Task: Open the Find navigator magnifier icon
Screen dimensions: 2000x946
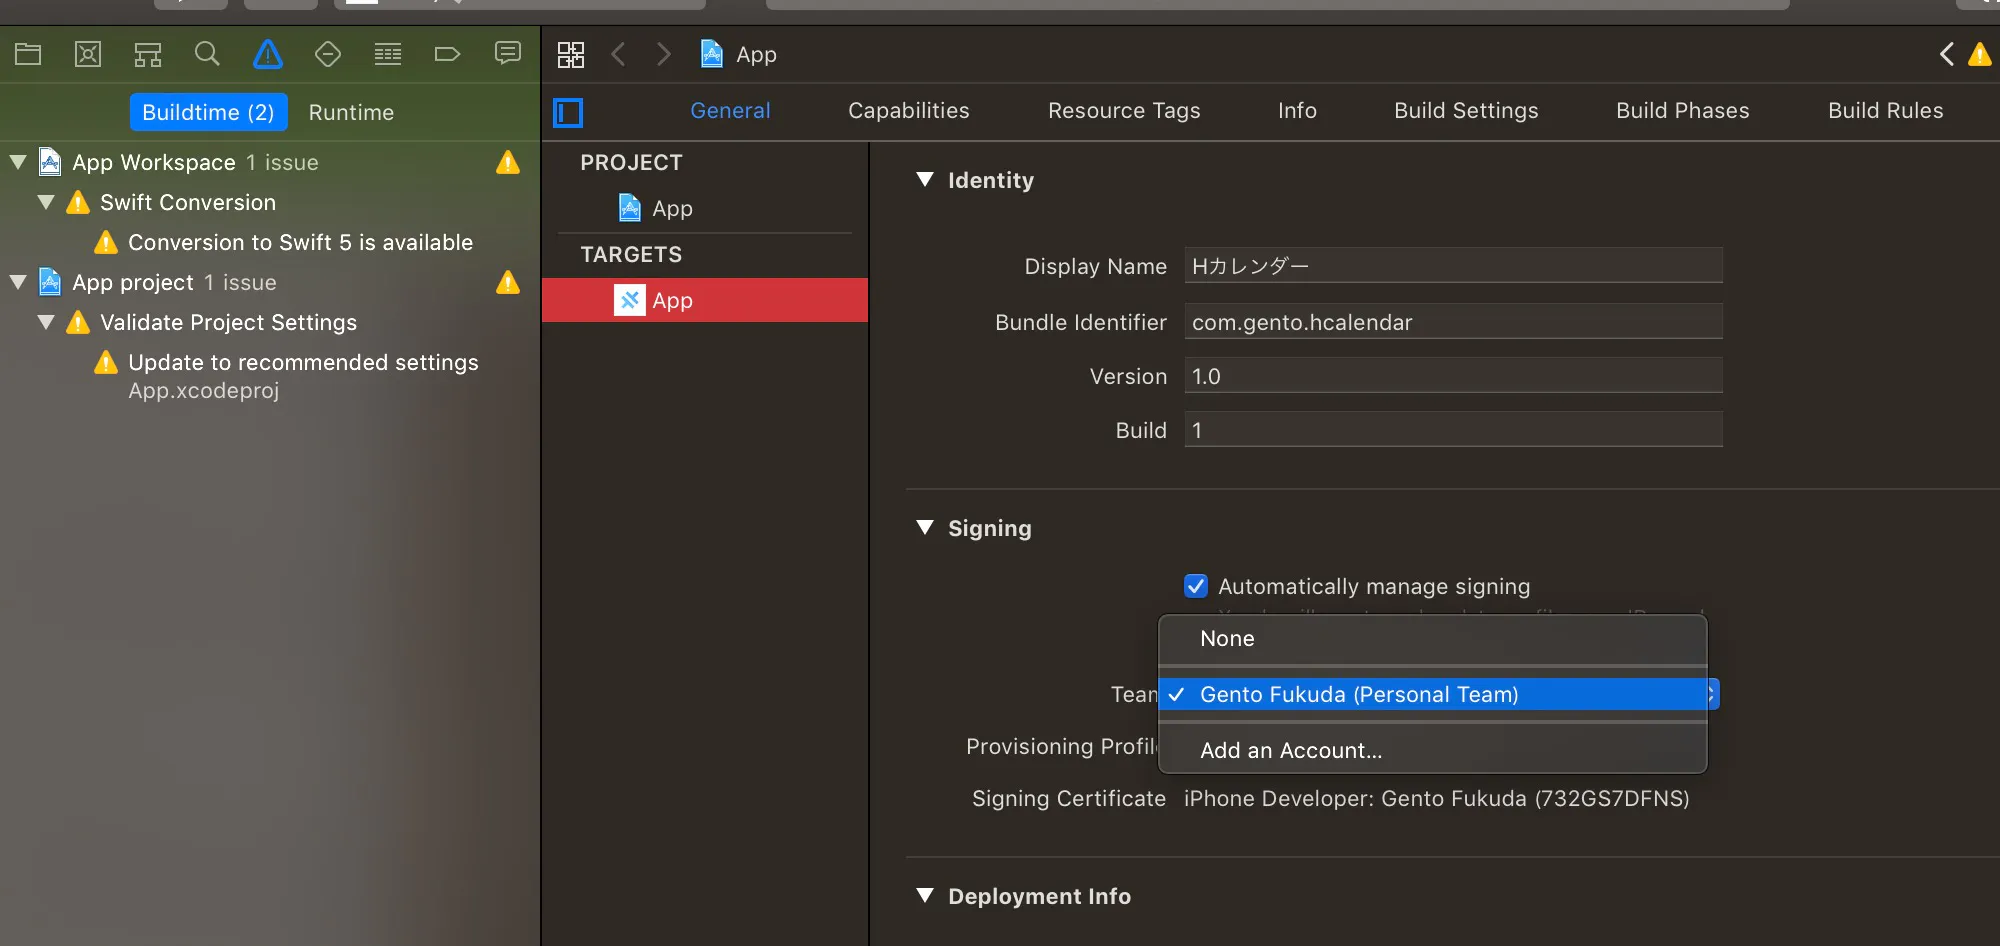Action: click(207, 54)
